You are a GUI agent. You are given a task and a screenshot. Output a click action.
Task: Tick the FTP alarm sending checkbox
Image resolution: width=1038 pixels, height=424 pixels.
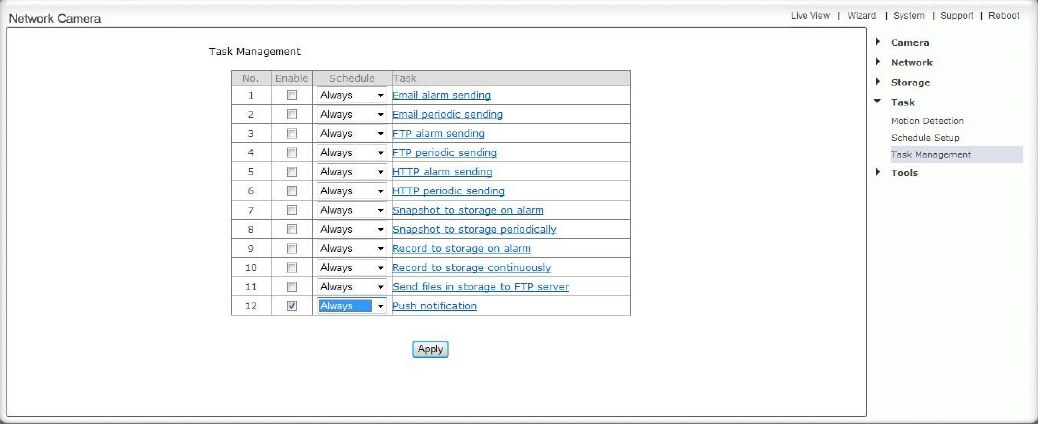[292, 133]
